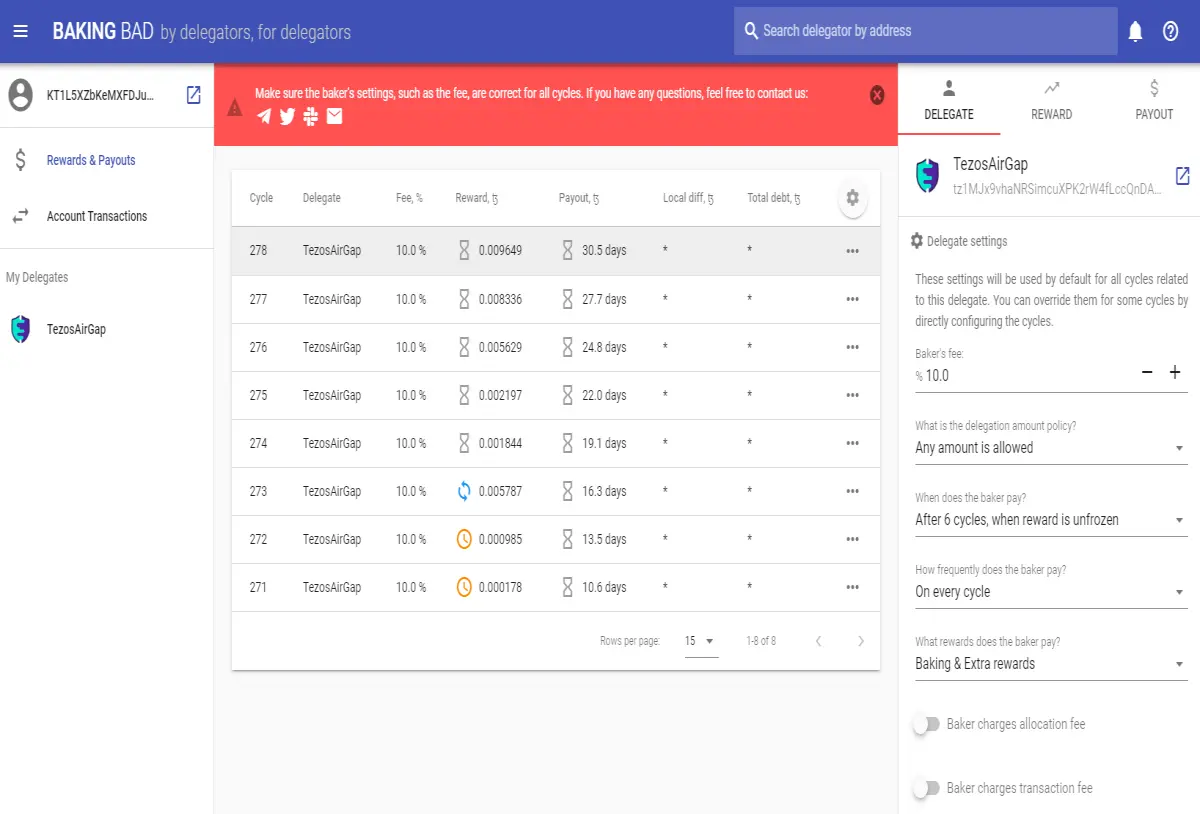Select payout value 10.6 days
Screen dimensions: 1200x814
[604, 587]
